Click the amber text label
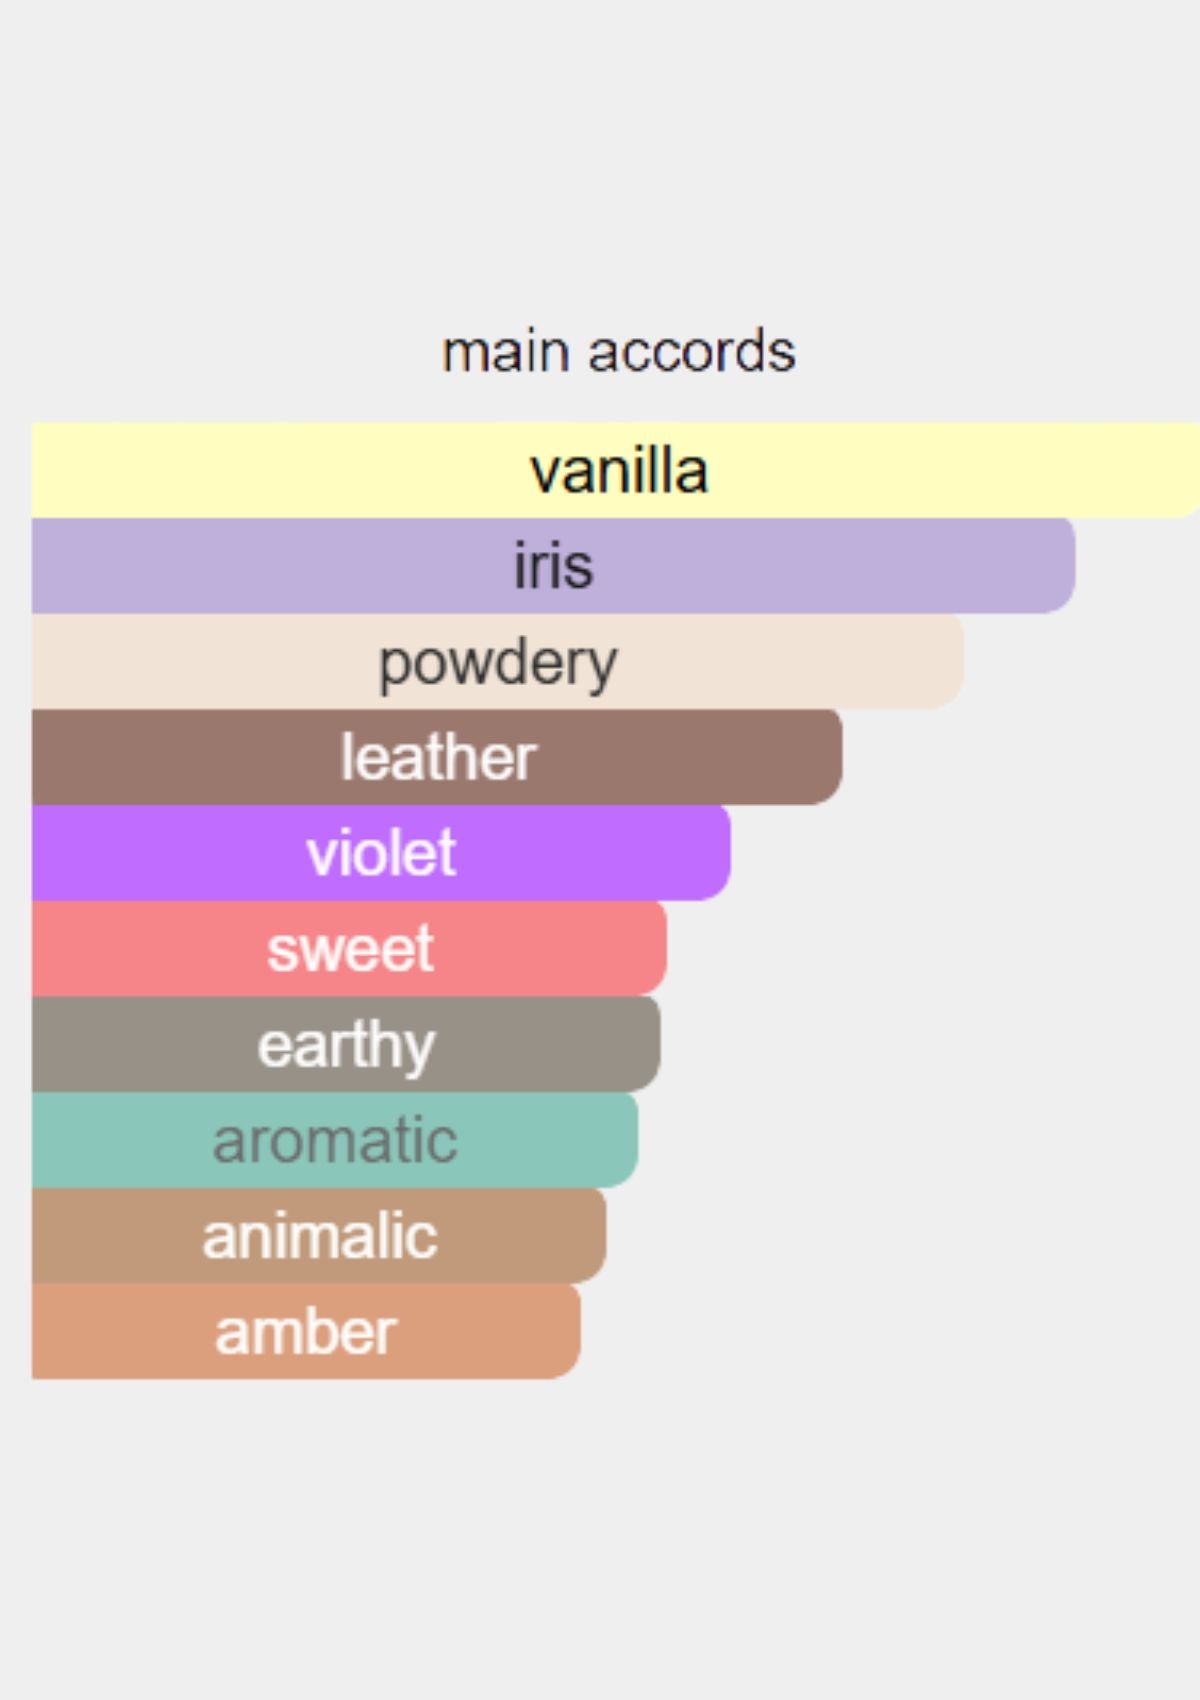 (x=306, y=1332)
